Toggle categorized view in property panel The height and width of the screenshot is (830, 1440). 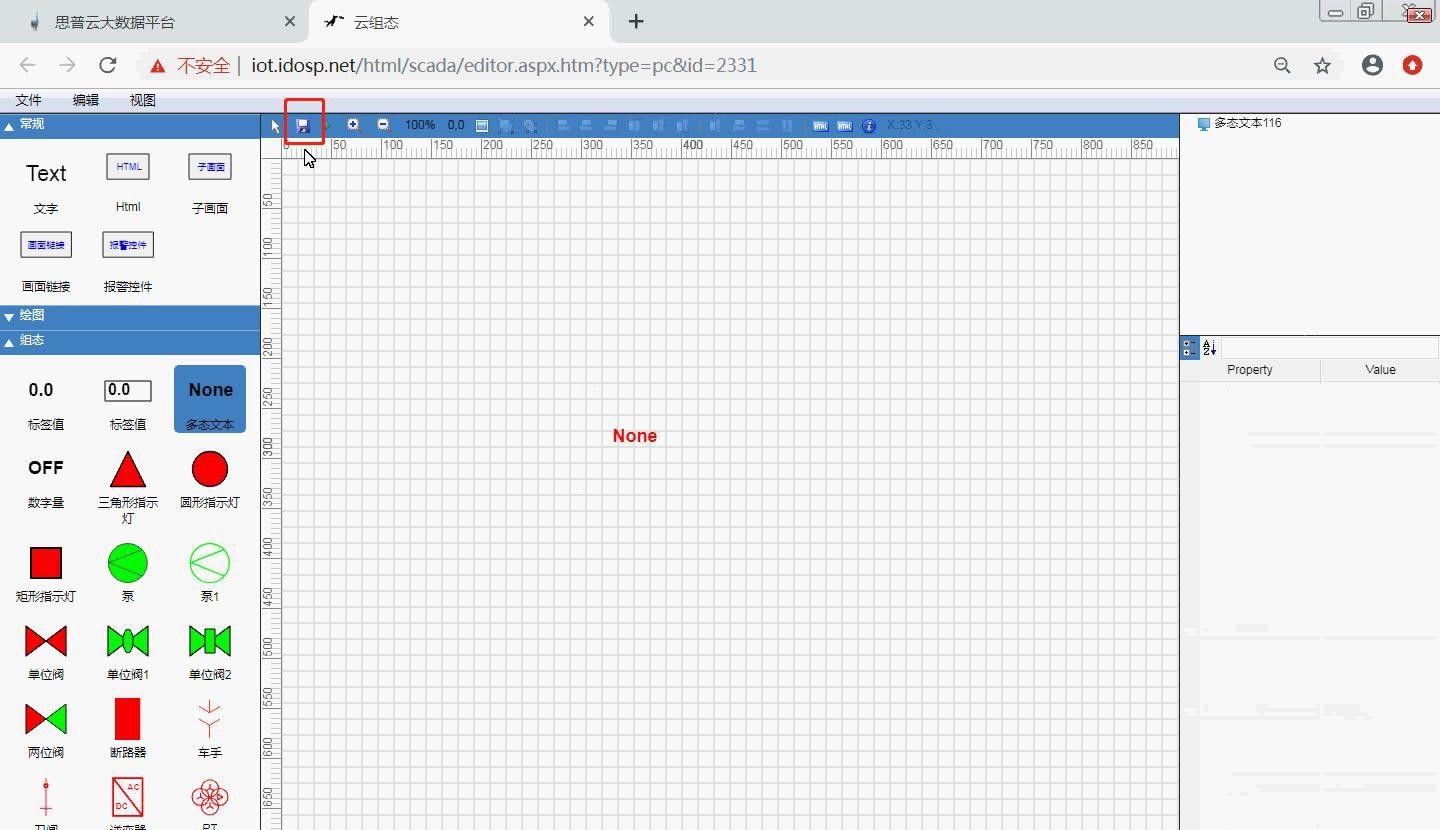[x=1189, y=348]
